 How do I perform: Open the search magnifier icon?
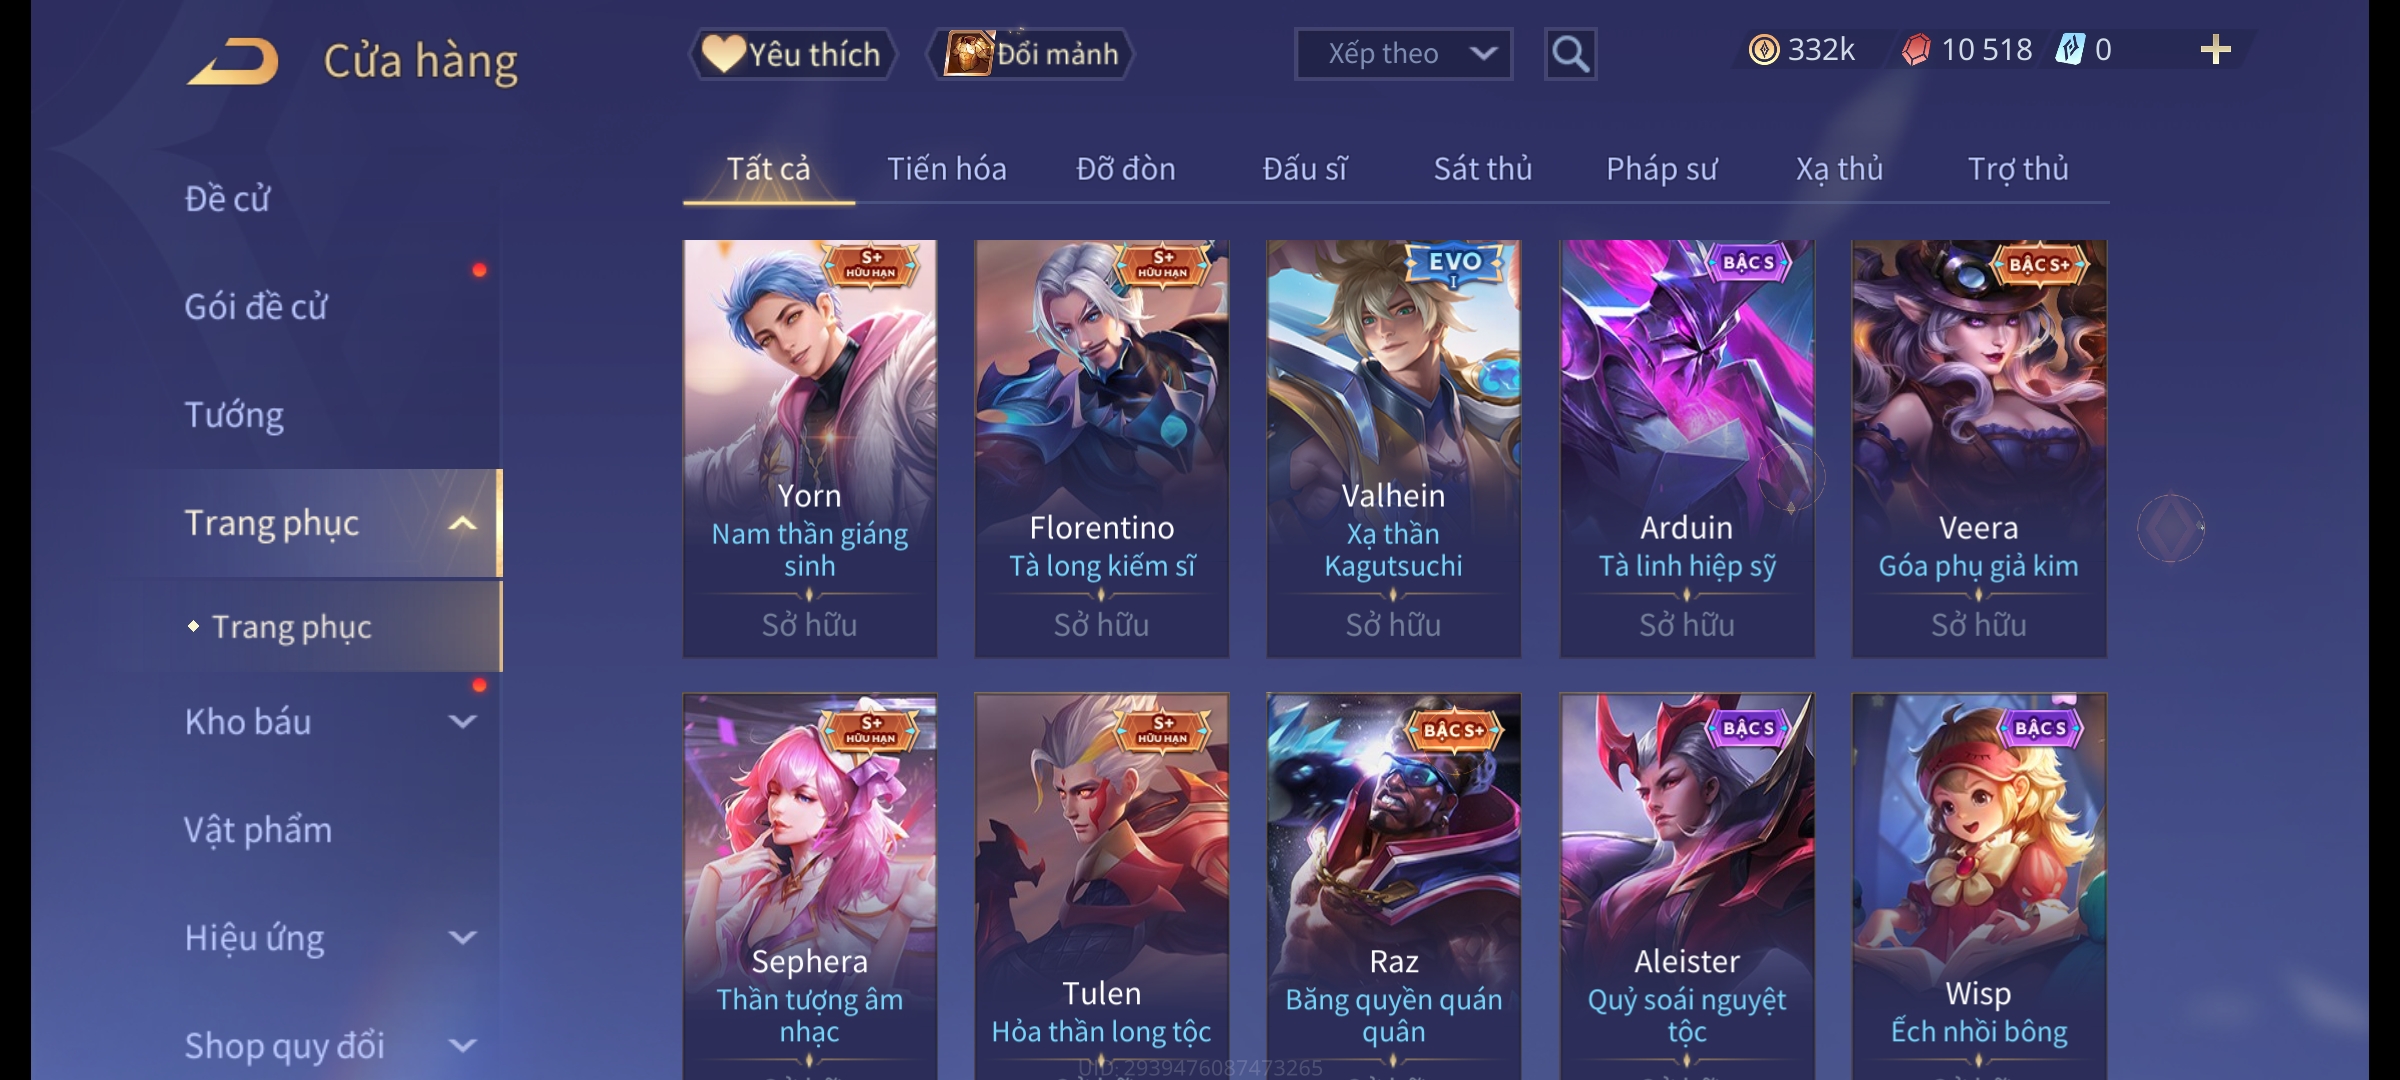(1570, 54)
